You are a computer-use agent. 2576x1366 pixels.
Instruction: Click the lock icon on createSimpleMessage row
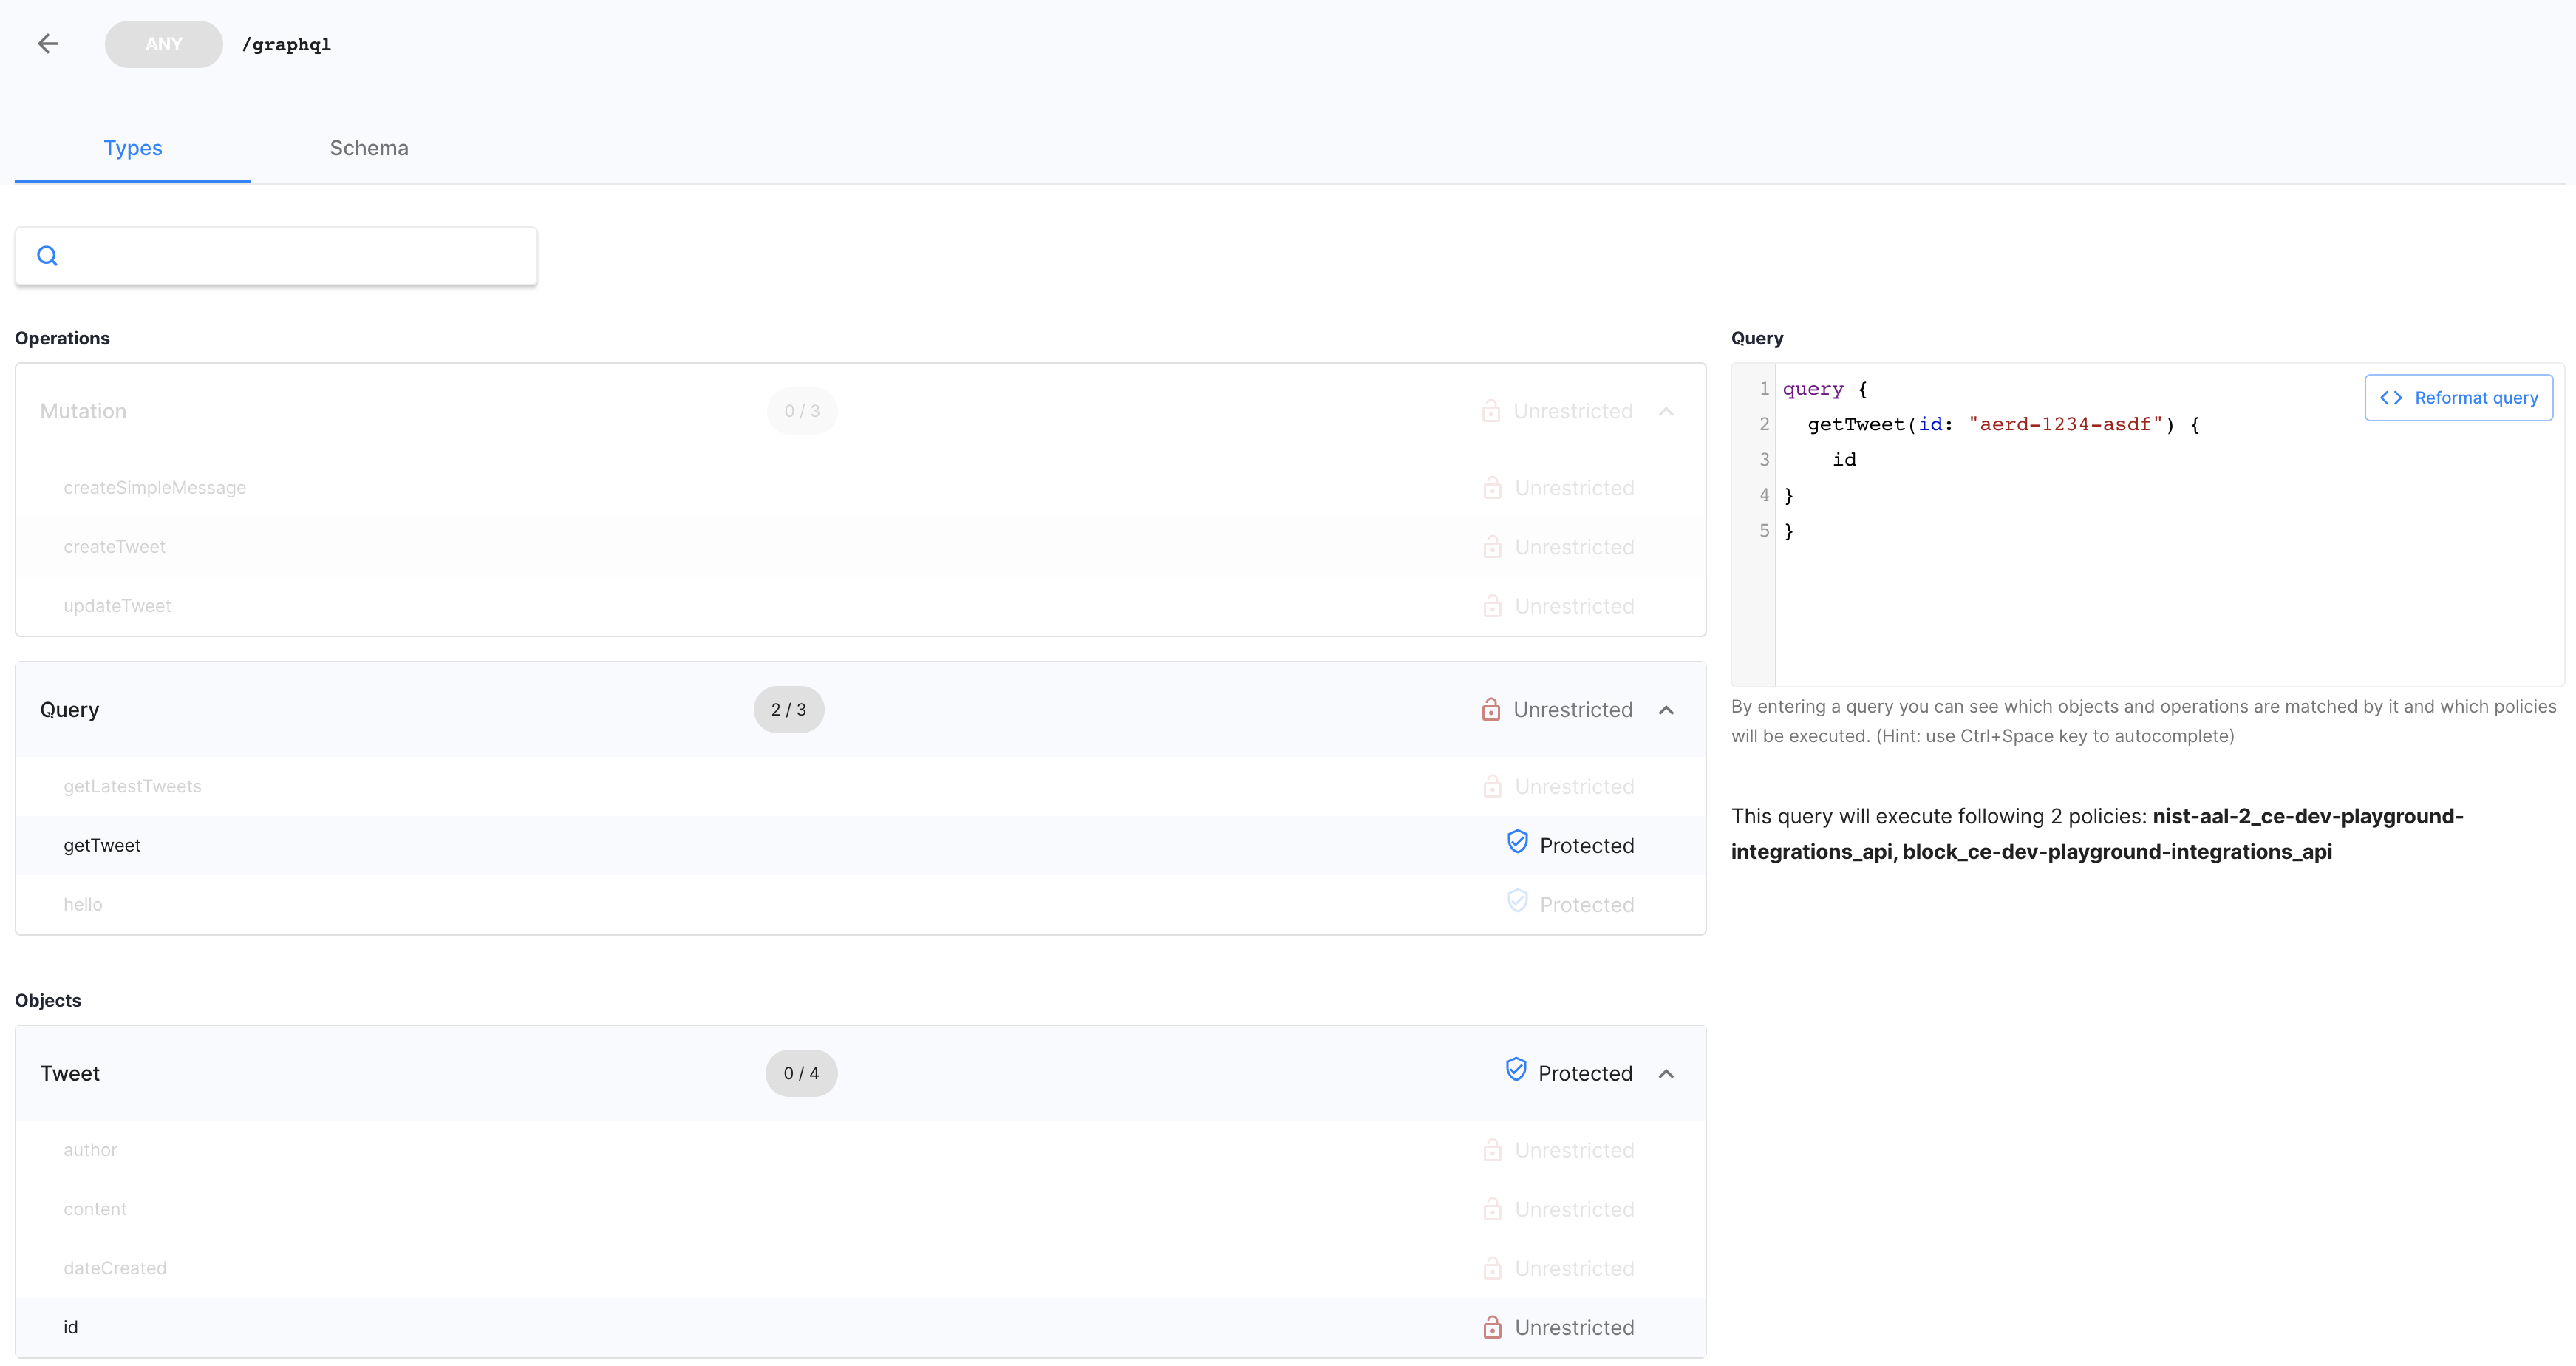pos(1492,488)
